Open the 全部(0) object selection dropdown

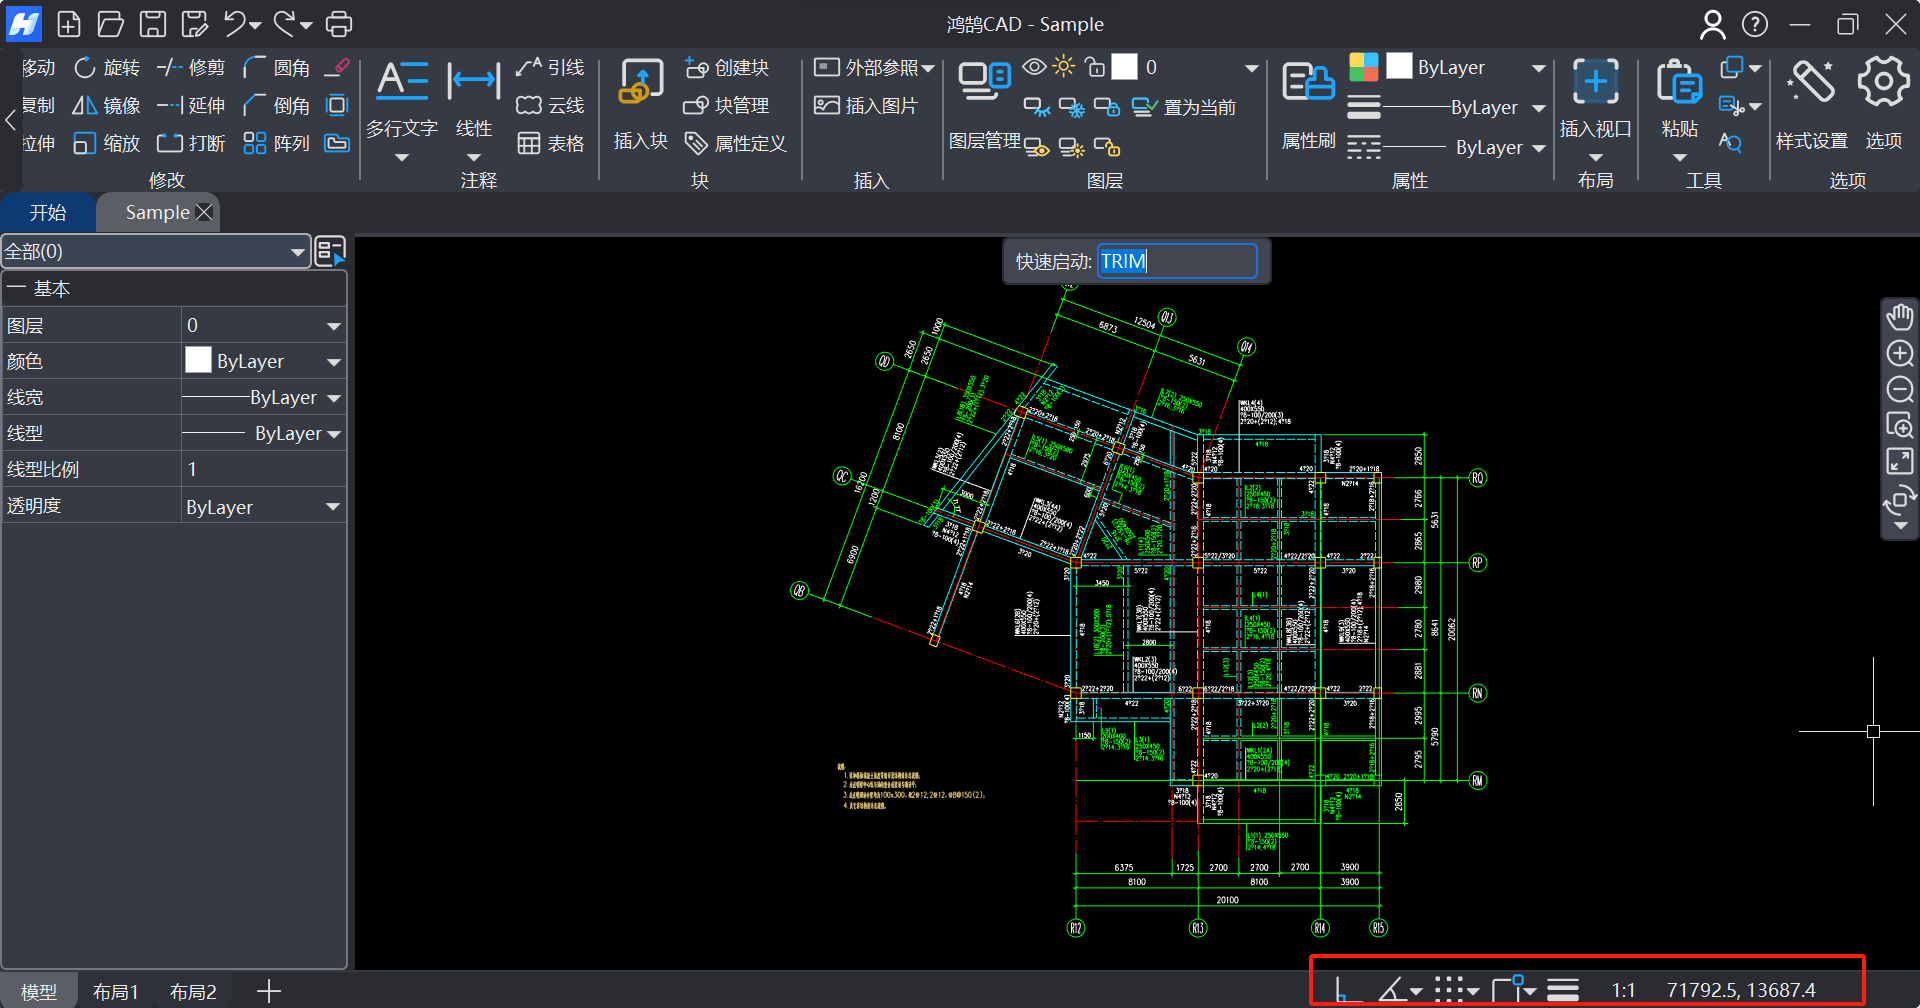pyautogui.click(x=297, y=252)
